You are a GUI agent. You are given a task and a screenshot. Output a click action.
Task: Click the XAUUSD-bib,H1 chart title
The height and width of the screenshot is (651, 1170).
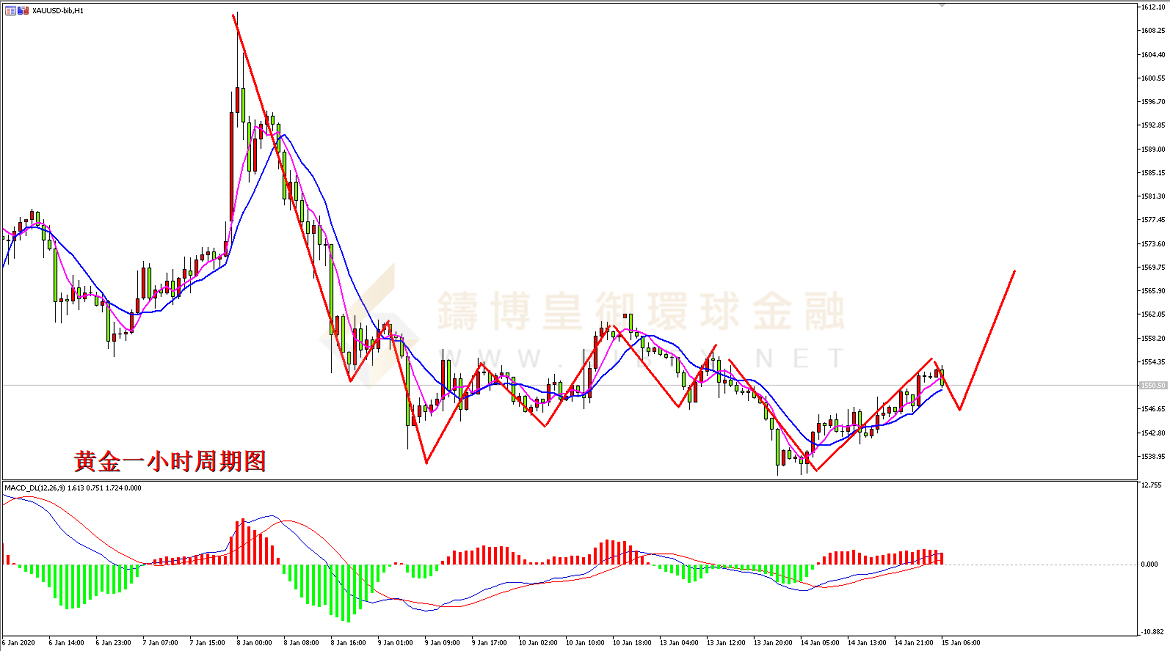(x=58, y=9)
